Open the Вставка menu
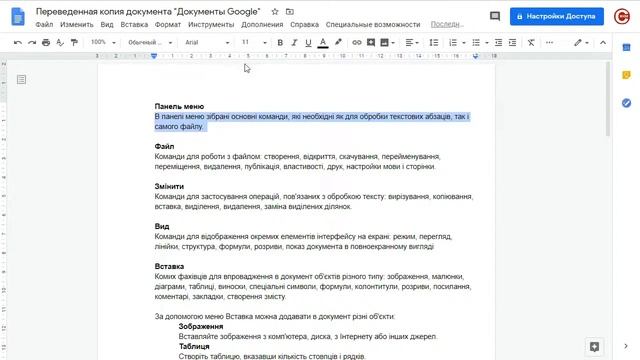The width and height of the screenshot is (640, 360). 134,24
